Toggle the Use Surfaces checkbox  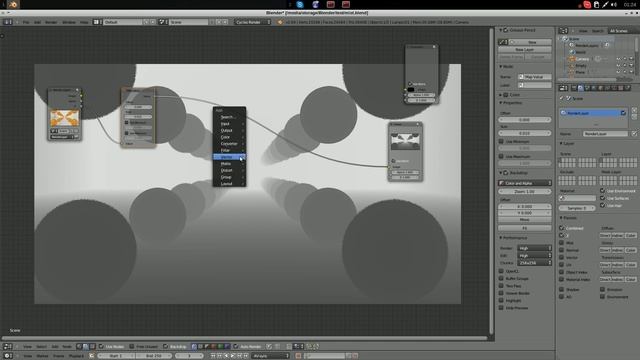(602, 198)
